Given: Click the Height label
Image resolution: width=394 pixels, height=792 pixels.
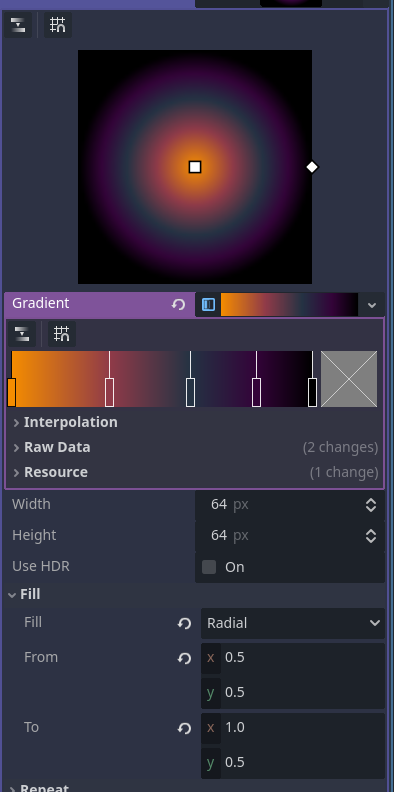Looking at the screenshot, I should 34,535.
